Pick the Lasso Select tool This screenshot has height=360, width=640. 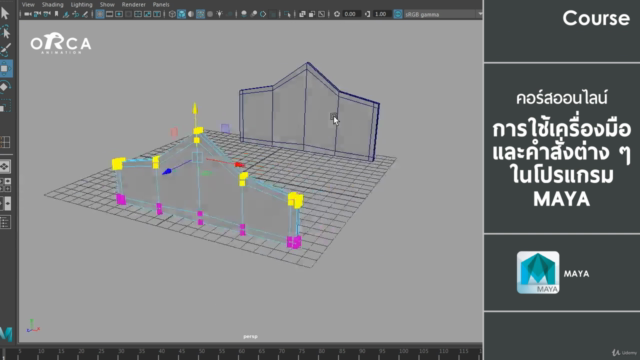6,31
